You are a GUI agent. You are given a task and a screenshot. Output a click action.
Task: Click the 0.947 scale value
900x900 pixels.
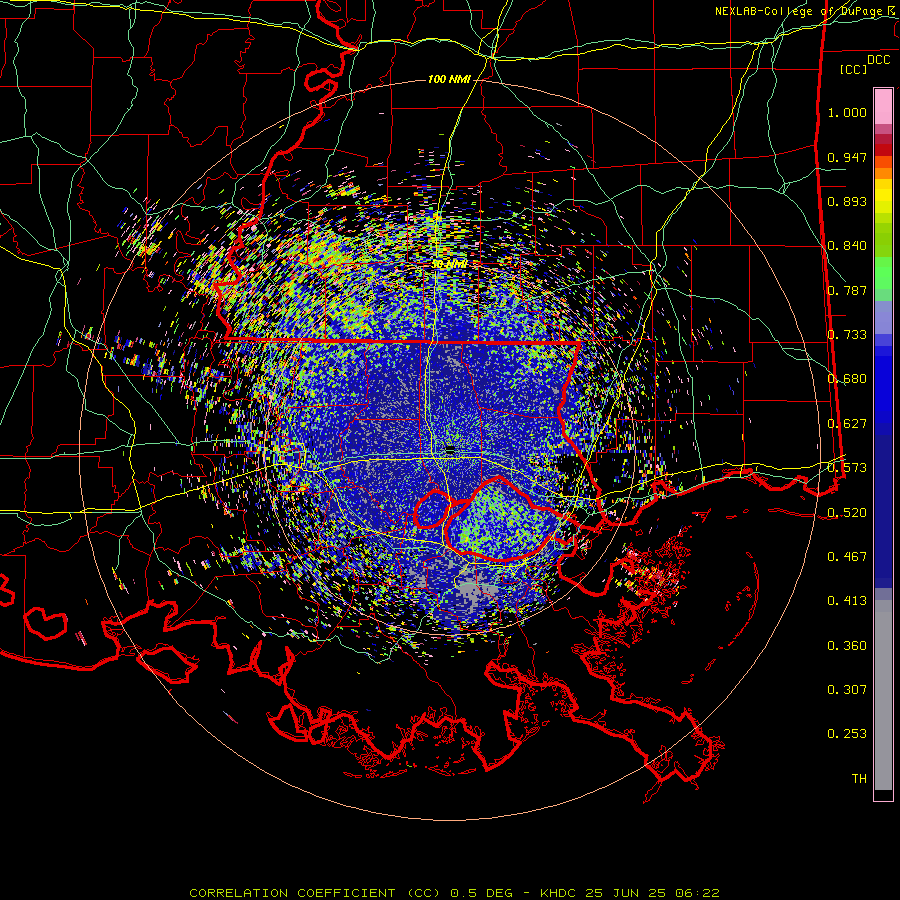tap(847, 157)
